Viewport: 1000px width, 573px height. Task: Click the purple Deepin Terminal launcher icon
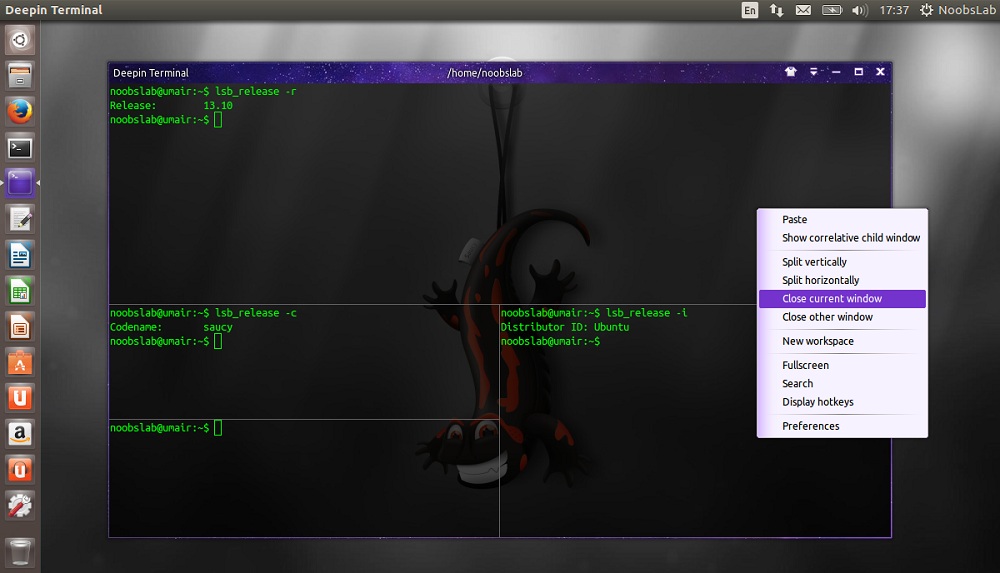coord(20,184)
